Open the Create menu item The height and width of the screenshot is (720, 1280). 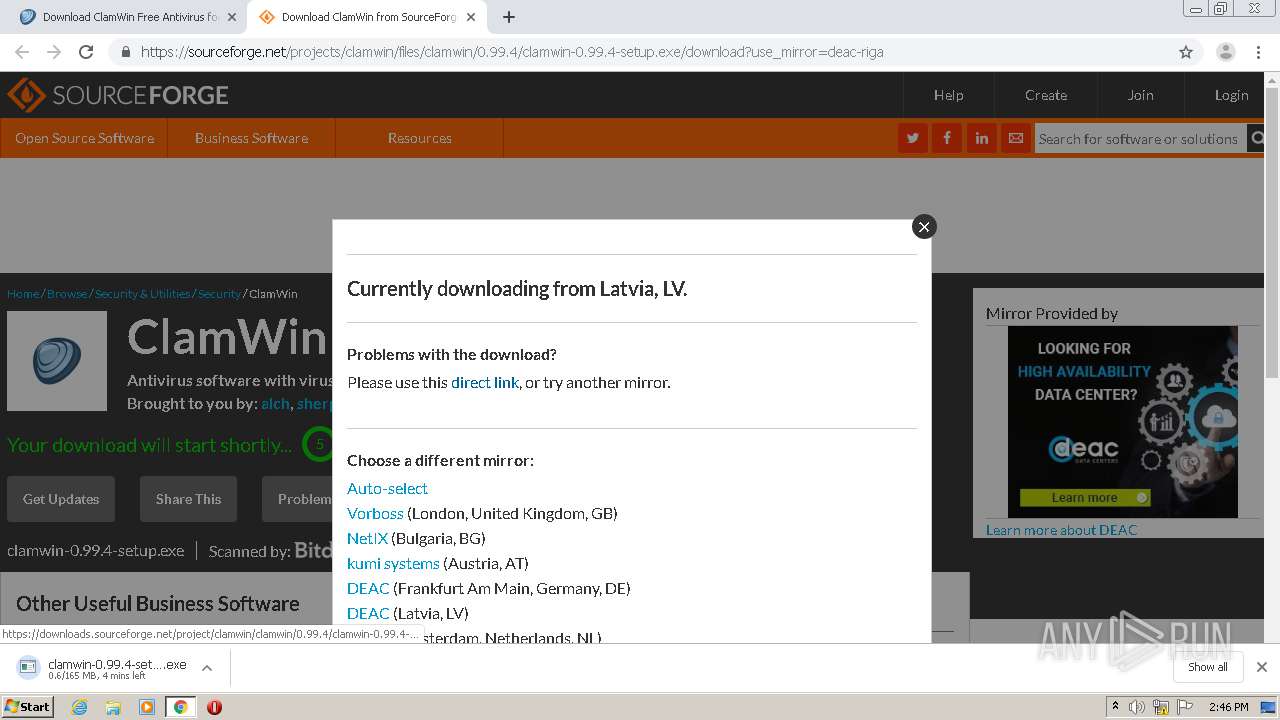coord(1046,95)
